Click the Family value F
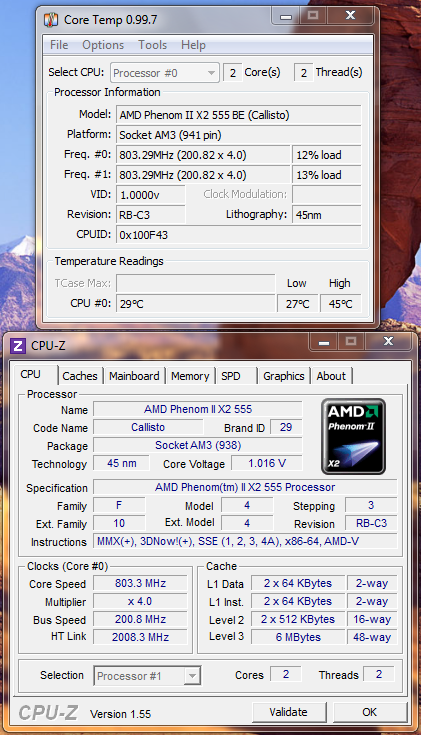This screenshot has width=421, height=735. tap(119, 505)
